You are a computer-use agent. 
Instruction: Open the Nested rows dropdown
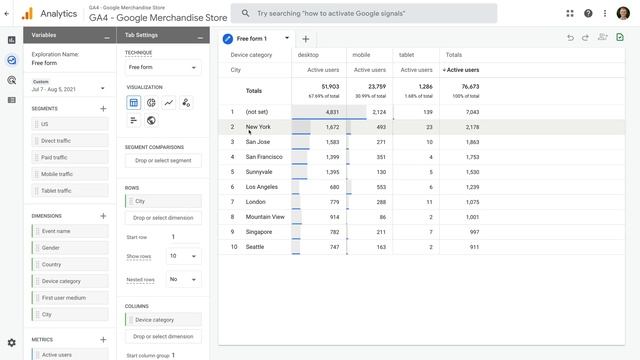(x=183, y=280)
